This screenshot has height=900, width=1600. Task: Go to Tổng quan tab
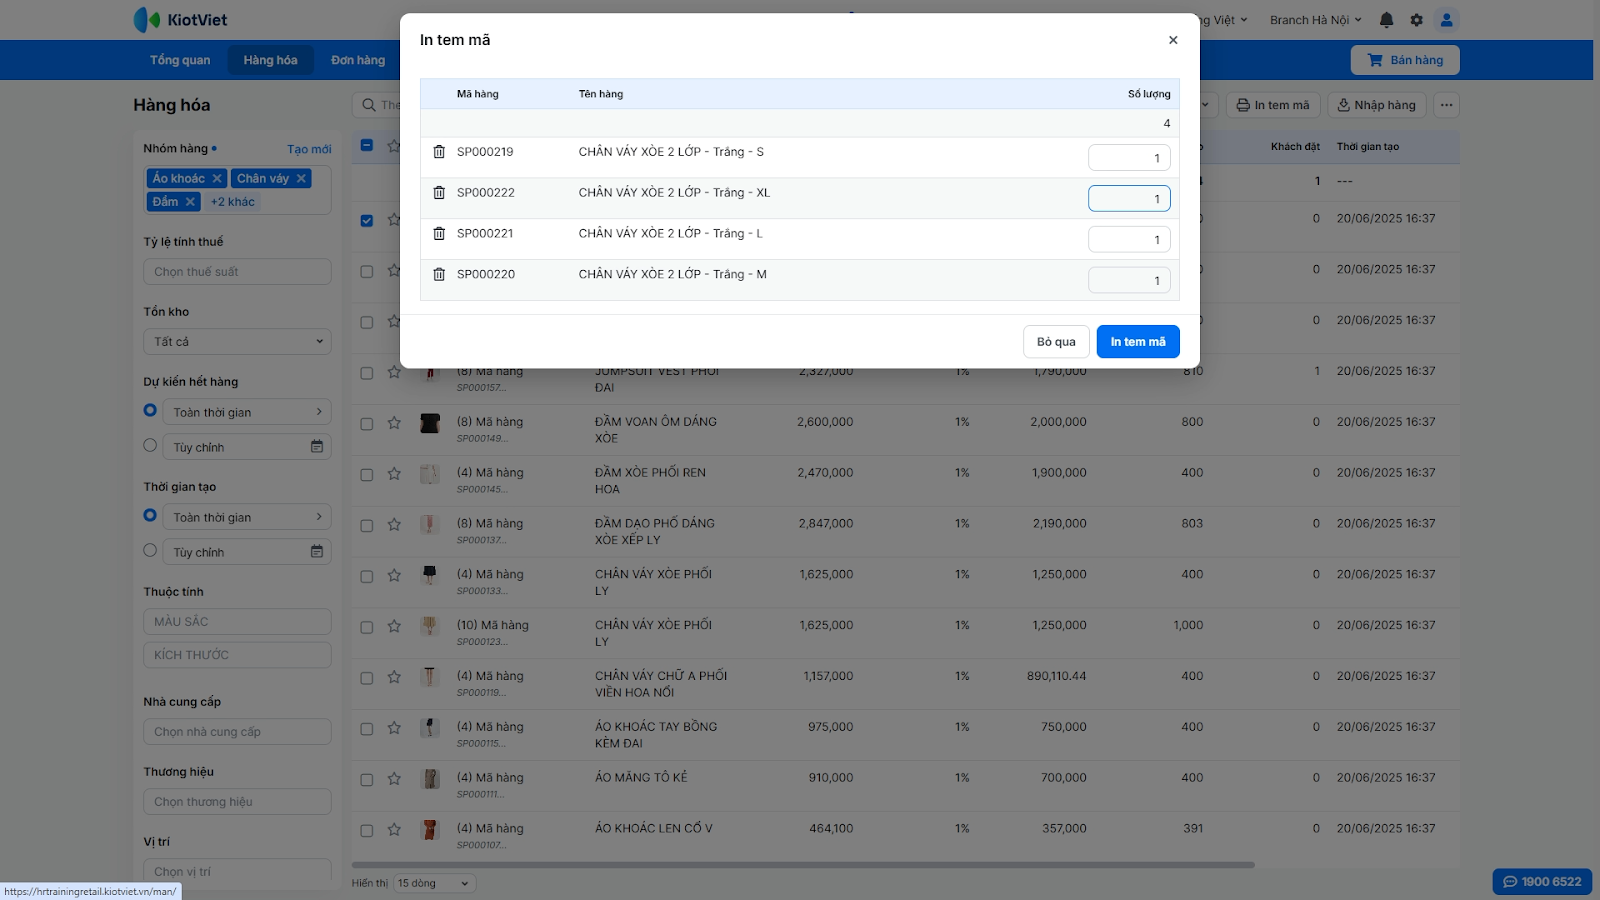180,60
